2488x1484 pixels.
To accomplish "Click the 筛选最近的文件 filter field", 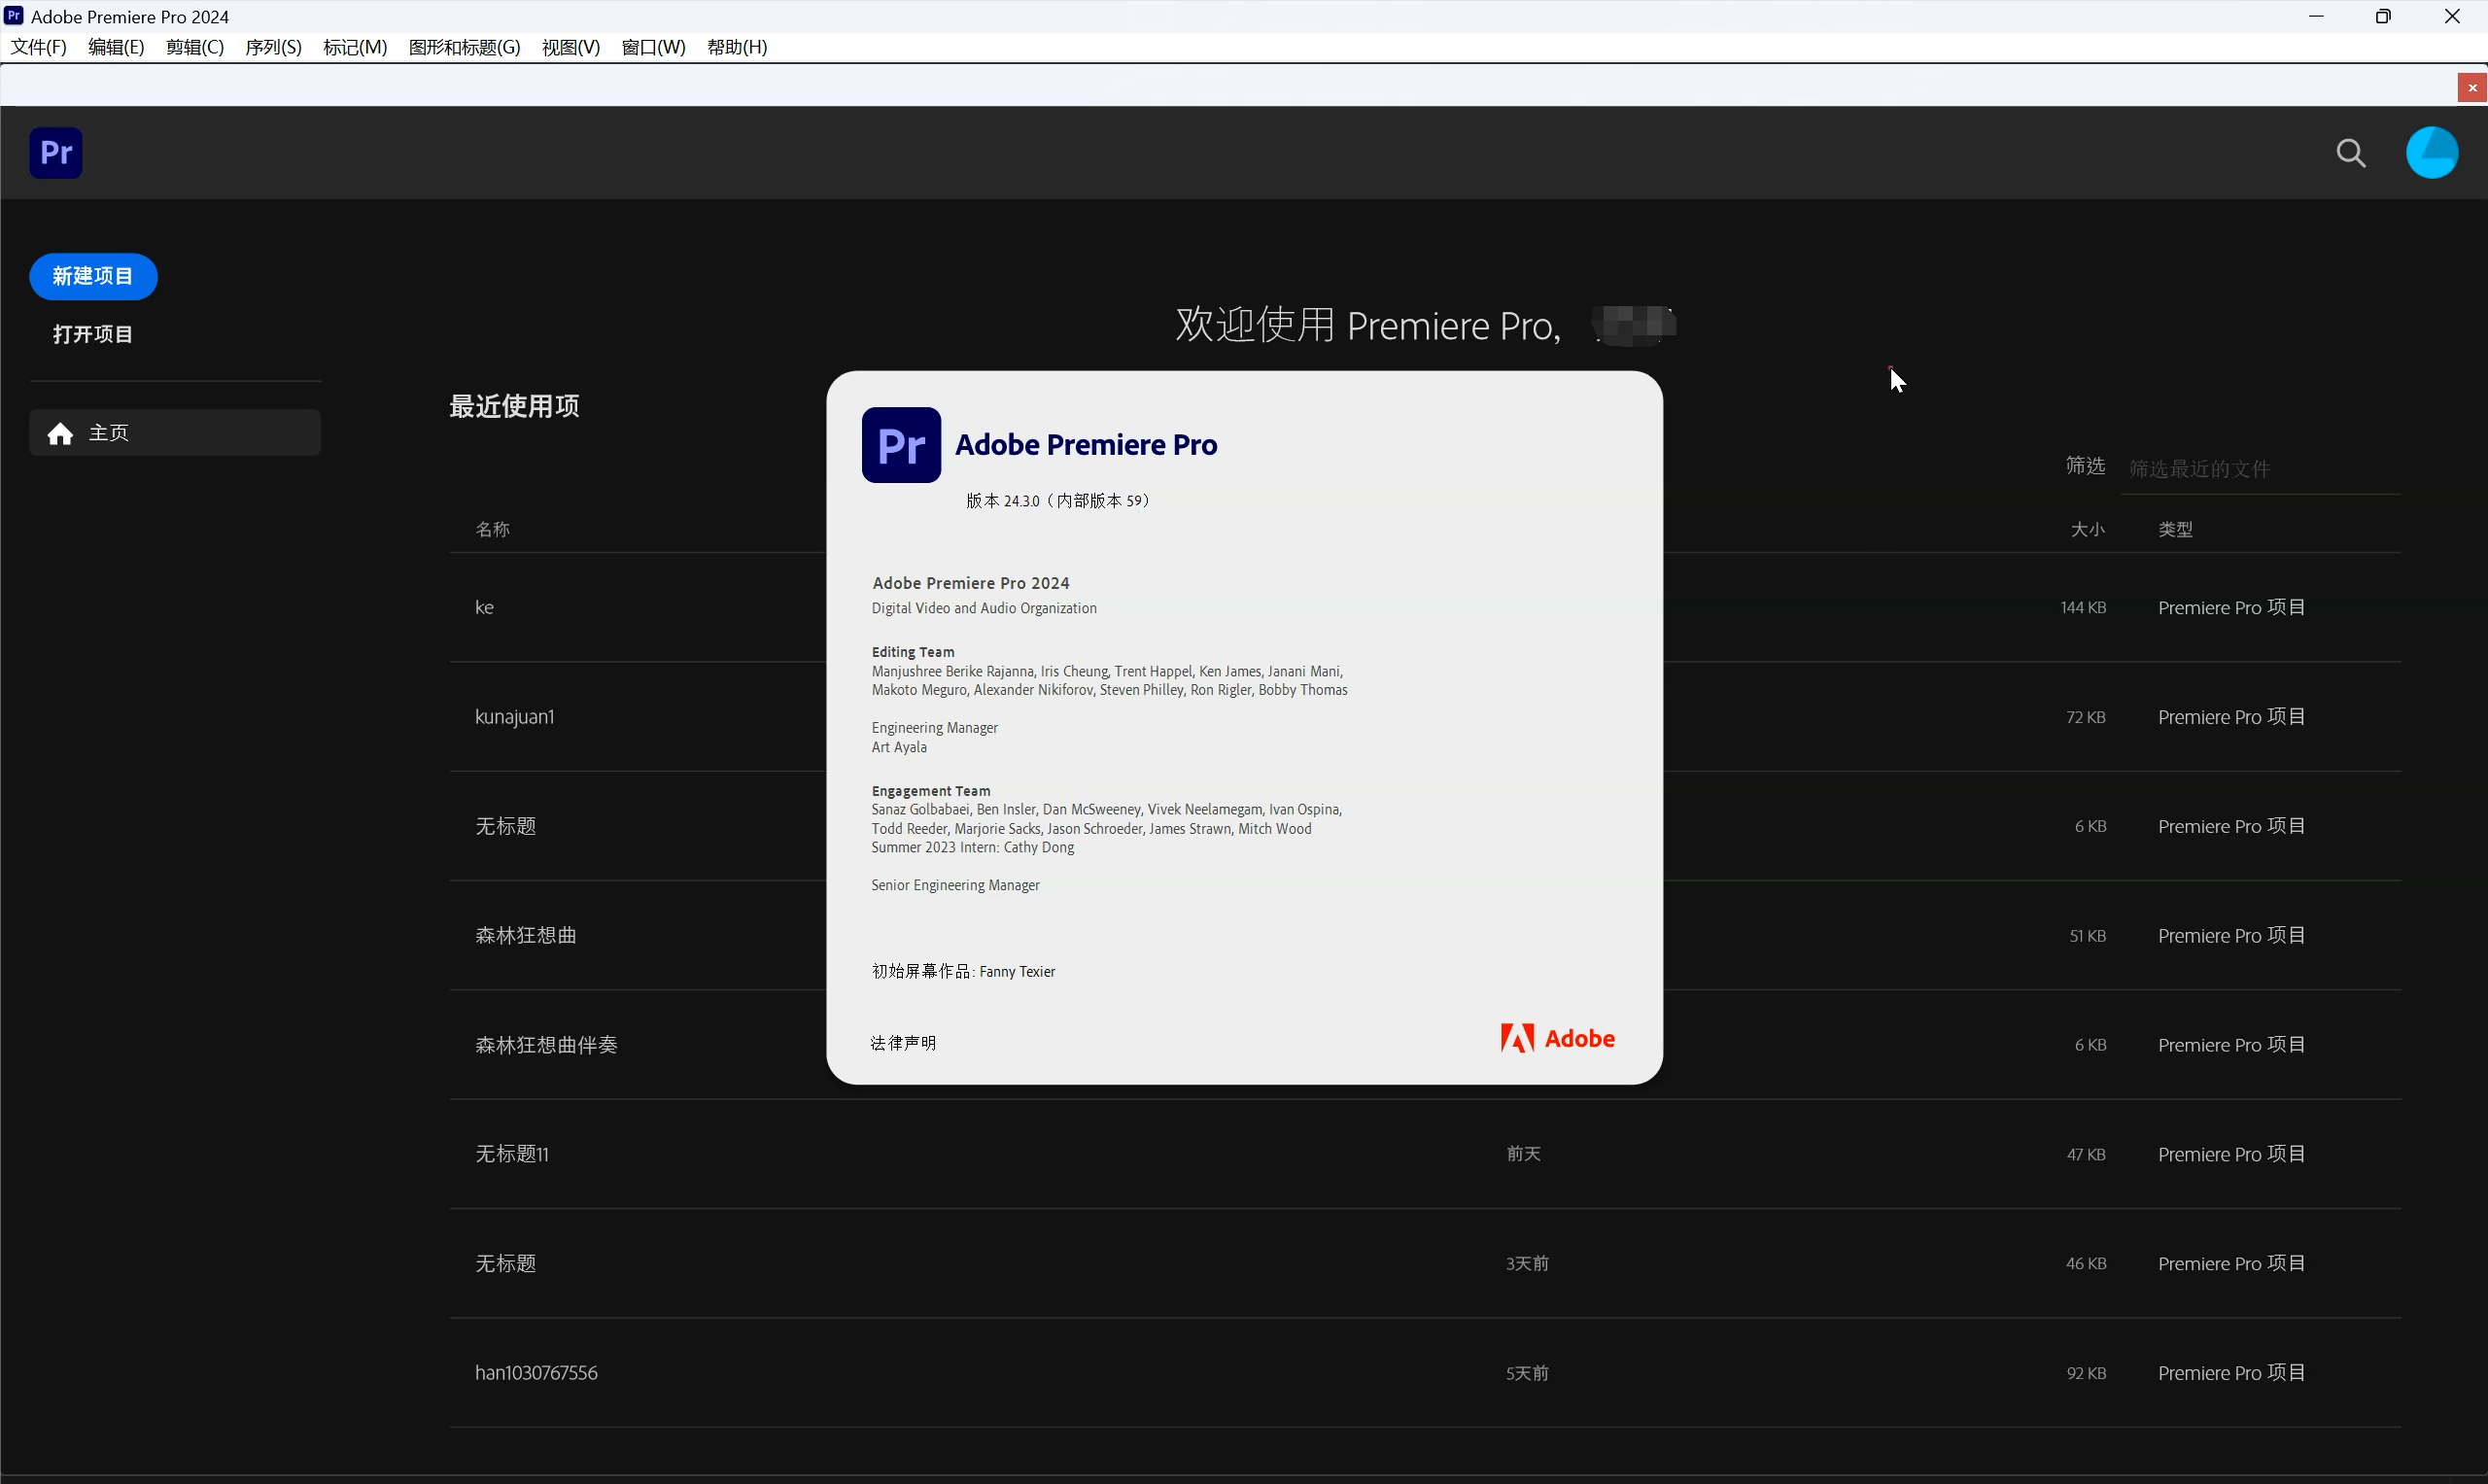I will [2260, 469].
